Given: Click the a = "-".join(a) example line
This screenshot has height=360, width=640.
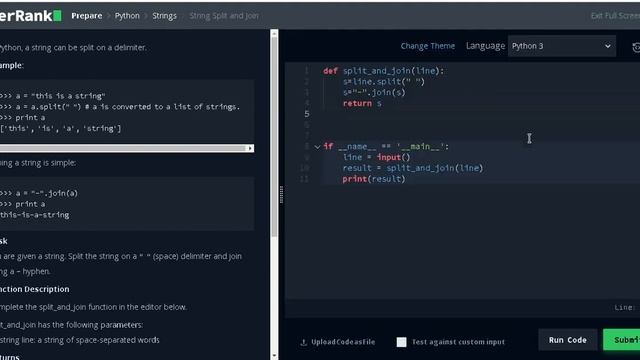Looking at the screenshot, I should point(39,193).
